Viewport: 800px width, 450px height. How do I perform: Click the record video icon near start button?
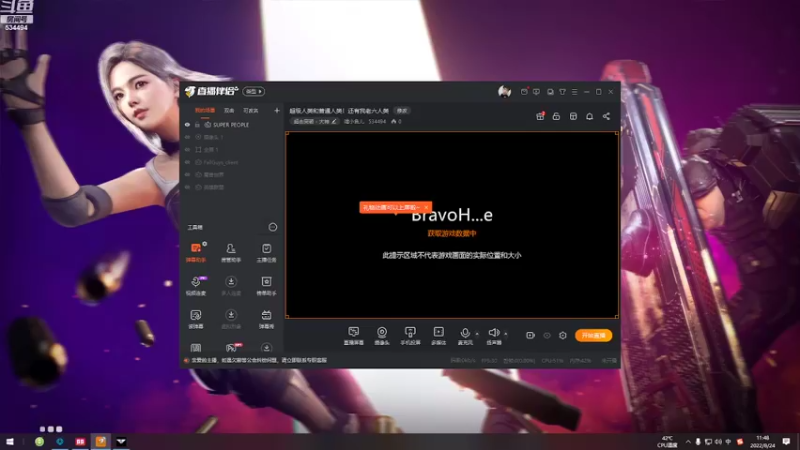point(530,335)
